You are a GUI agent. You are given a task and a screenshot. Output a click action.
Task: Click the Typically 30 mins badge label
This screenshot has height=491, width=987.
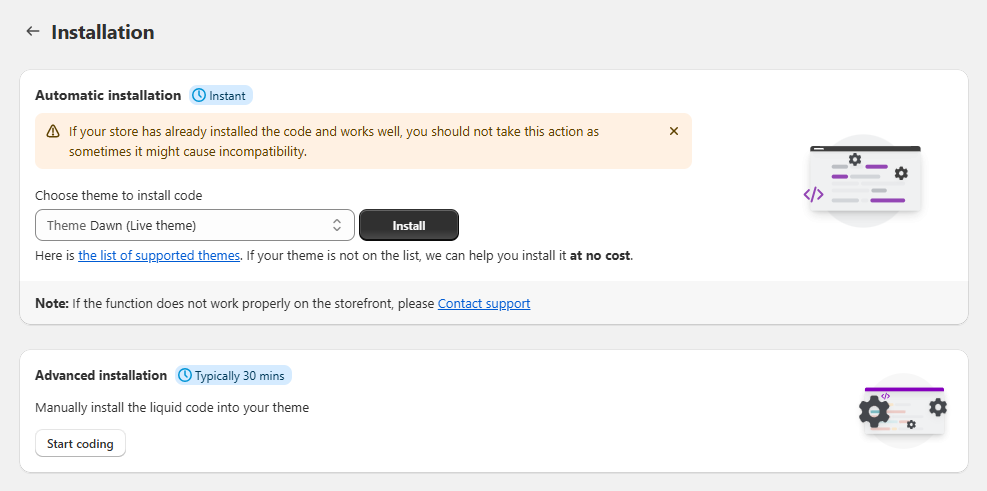[240, 376]
